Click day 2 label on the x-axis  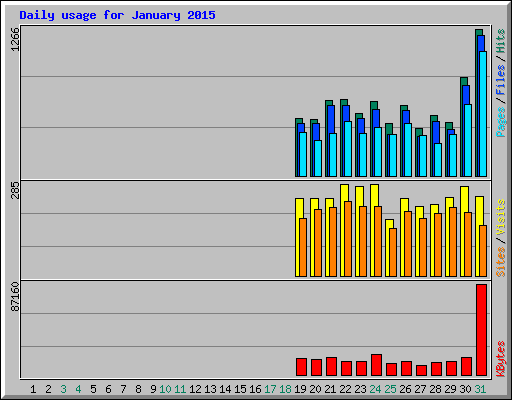(48, 389)
